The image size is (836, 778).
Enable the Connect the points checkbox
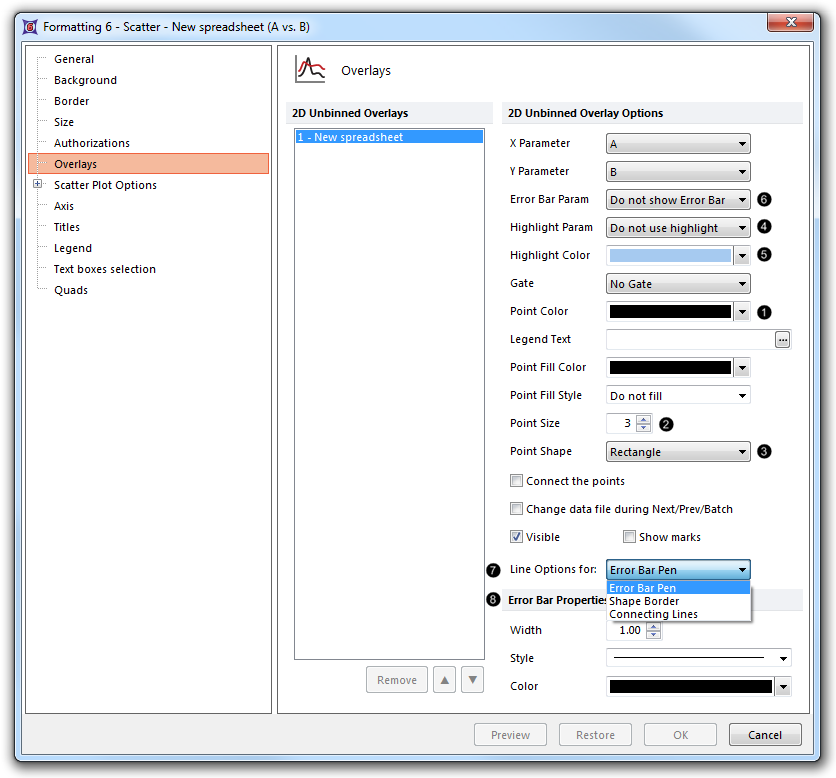[x=516, y=481]
